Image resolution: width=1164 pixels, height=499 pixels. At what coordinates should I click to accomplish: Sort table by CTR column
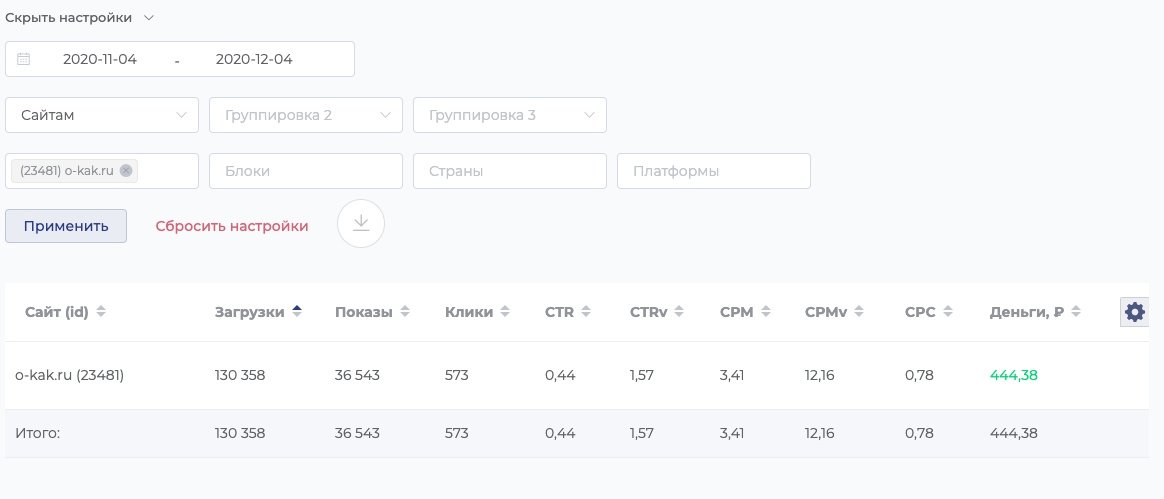pos(567,312)
